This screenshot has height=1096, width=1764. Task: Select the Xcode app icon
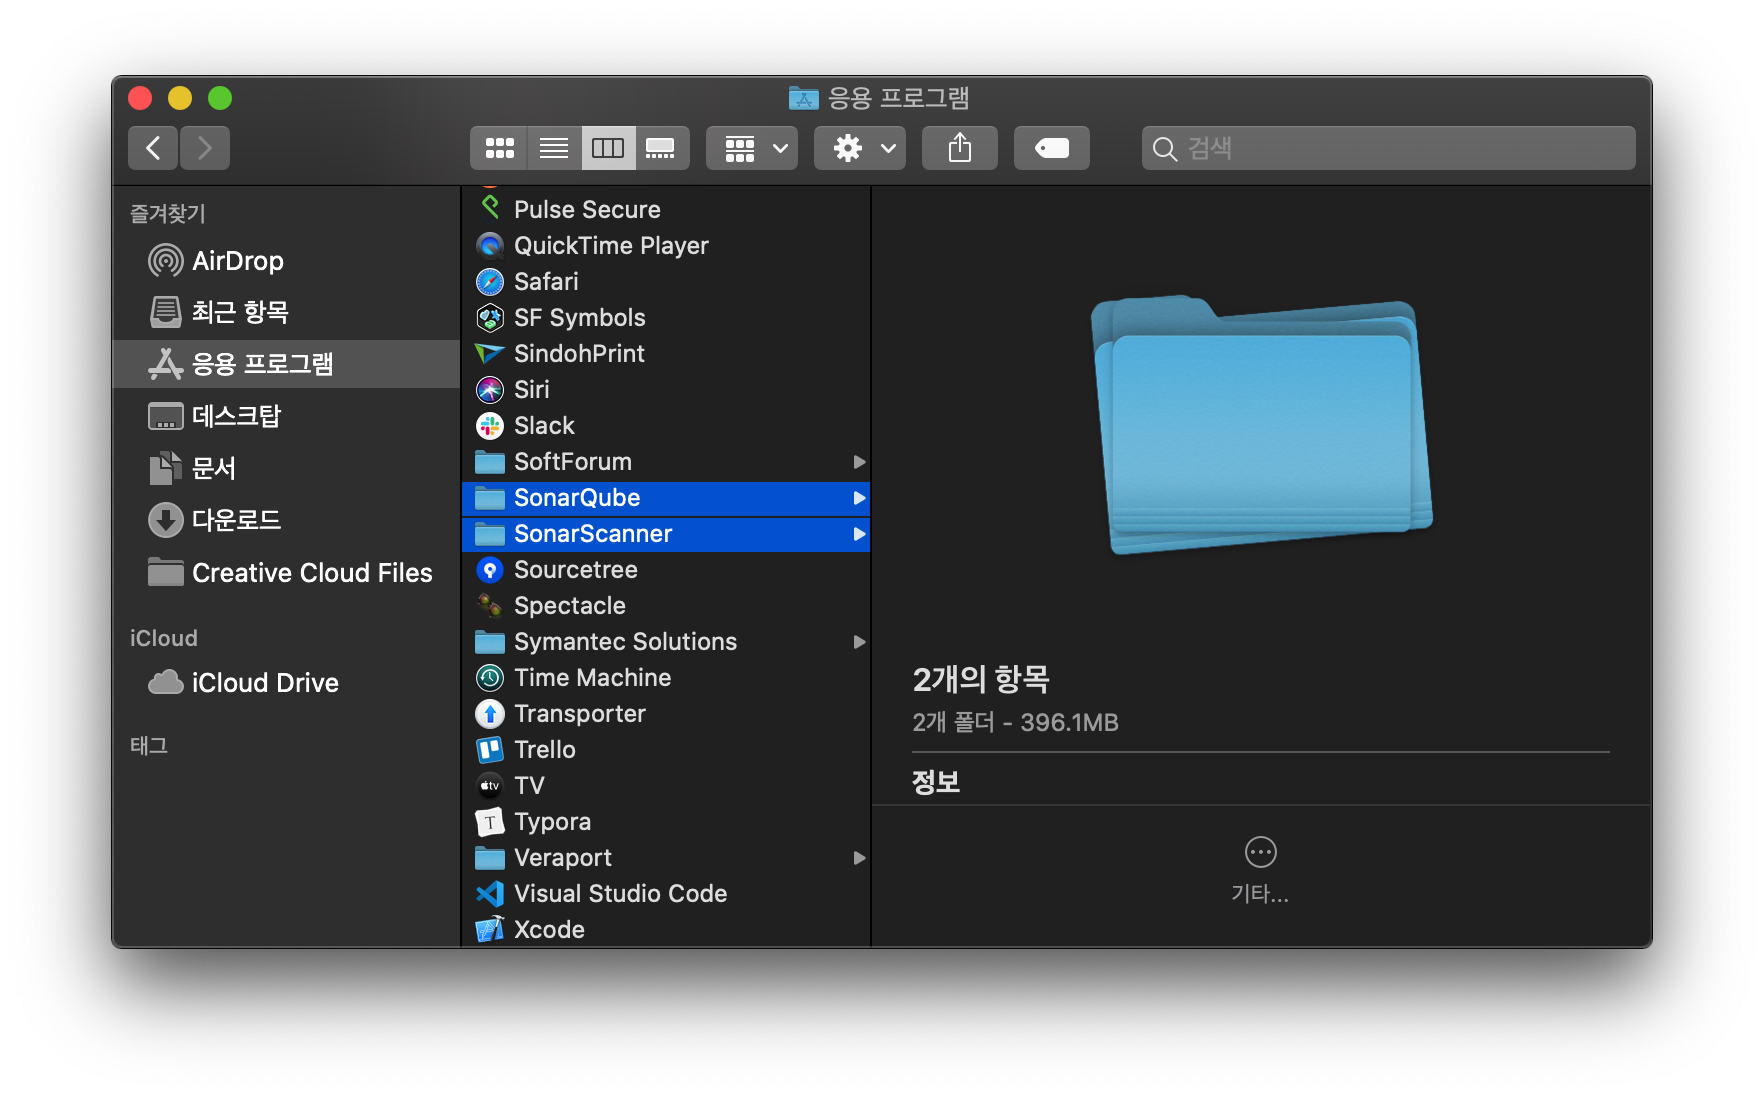[490, 929]
